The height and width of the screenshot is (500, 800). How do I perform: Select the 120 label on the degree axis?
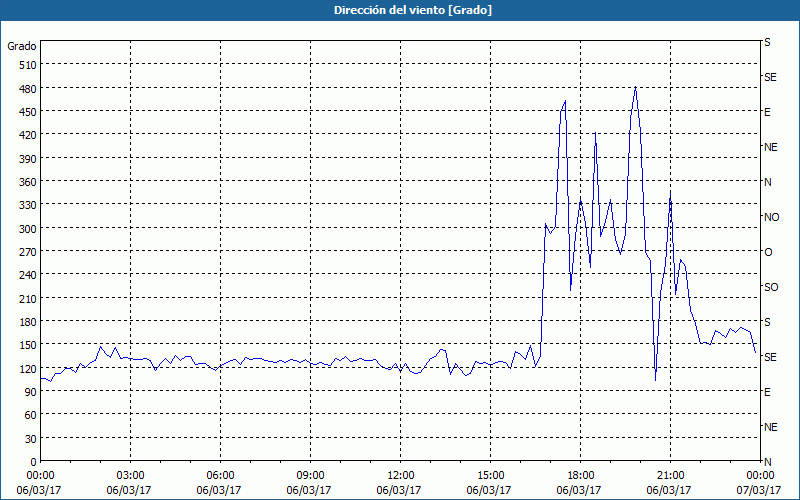pyautogui.click(x=28, y=369)
